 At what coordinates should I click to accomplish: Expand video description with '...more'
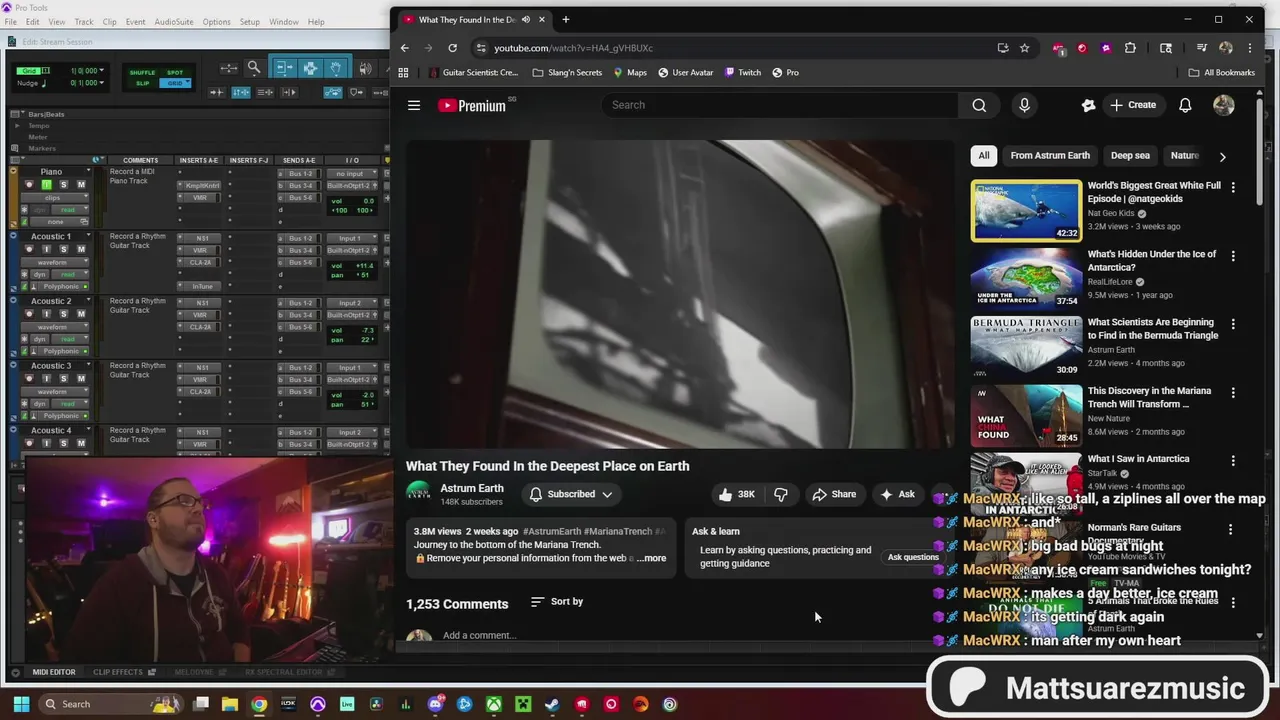(651, 558)
